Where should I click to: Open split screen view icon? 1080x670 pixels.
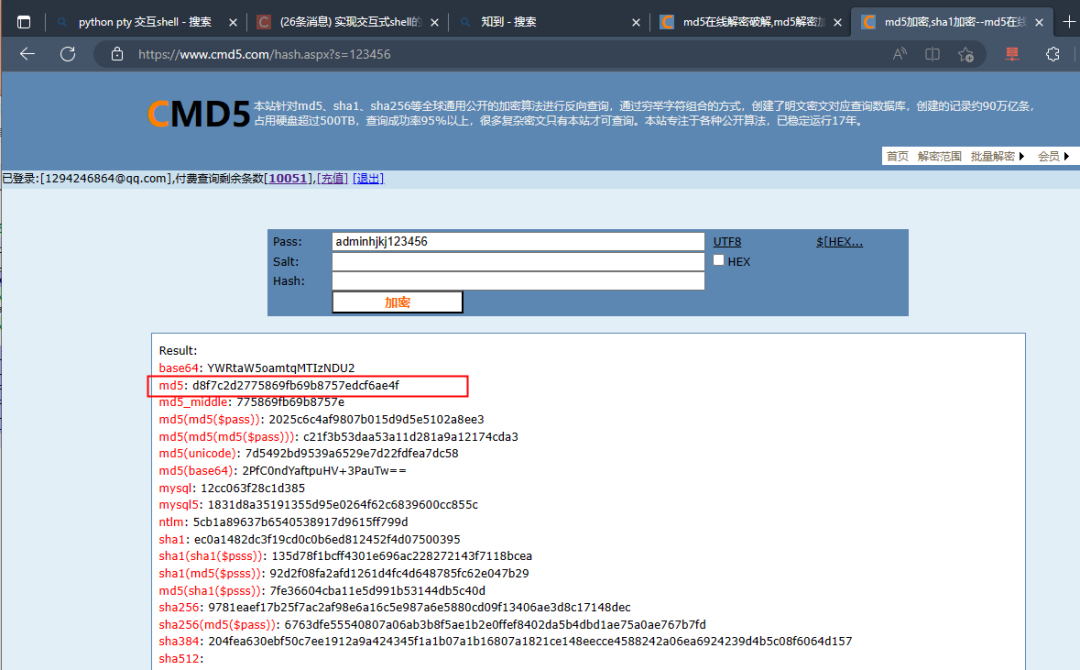pyautogui.click(x=932, y=54)
